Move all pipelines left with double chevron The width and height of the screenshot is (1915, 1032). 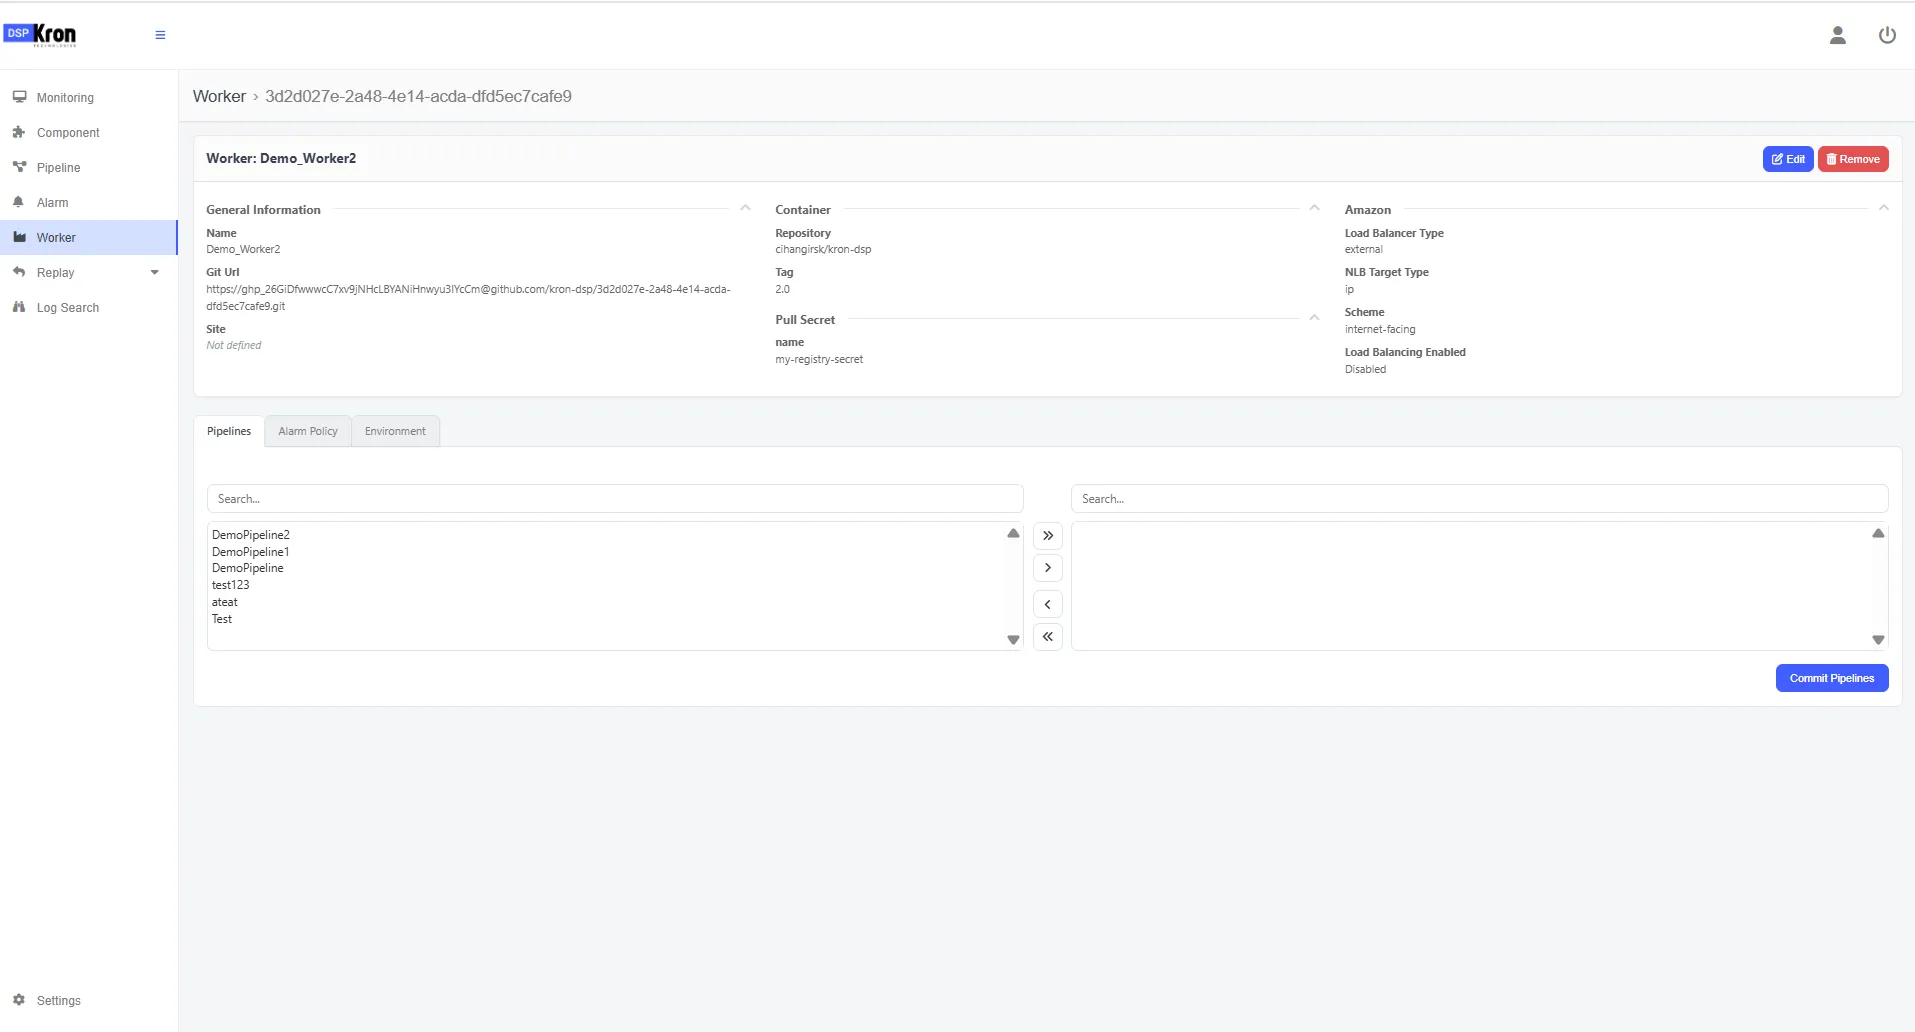(1047, 636)
